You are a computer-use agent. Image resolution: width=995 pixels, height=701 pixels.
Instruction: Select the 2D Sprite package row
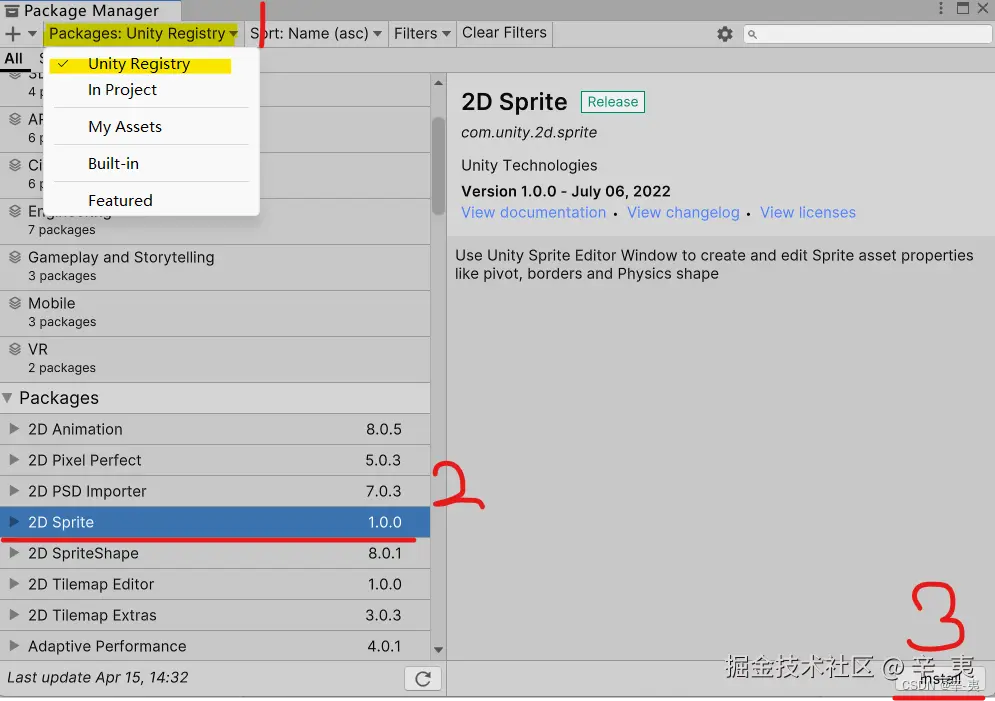tap(215, 522)
